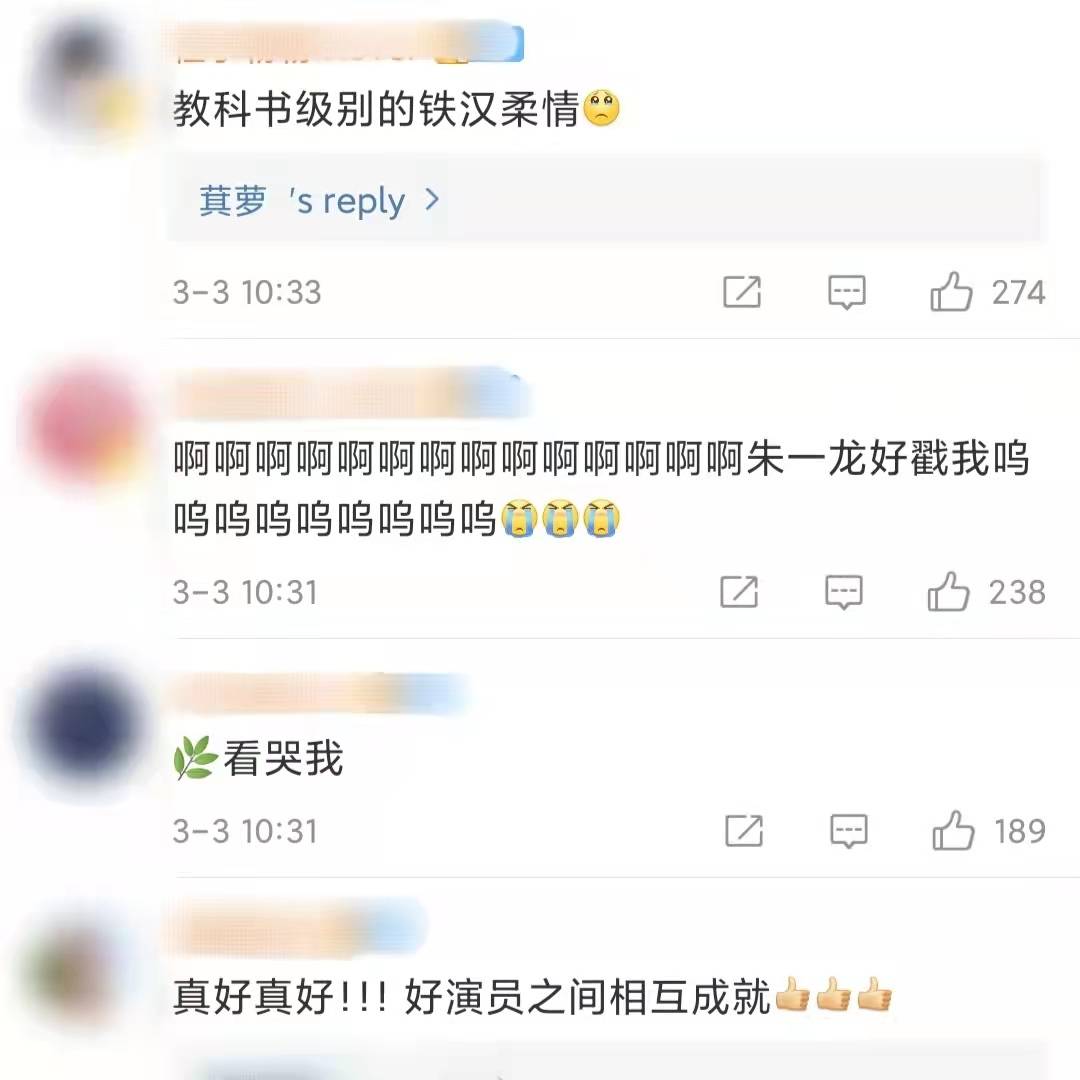Reply to the 3-3 10:33 comment
This screenshot has height=1080, width=1080.
(x=847, y=293)
